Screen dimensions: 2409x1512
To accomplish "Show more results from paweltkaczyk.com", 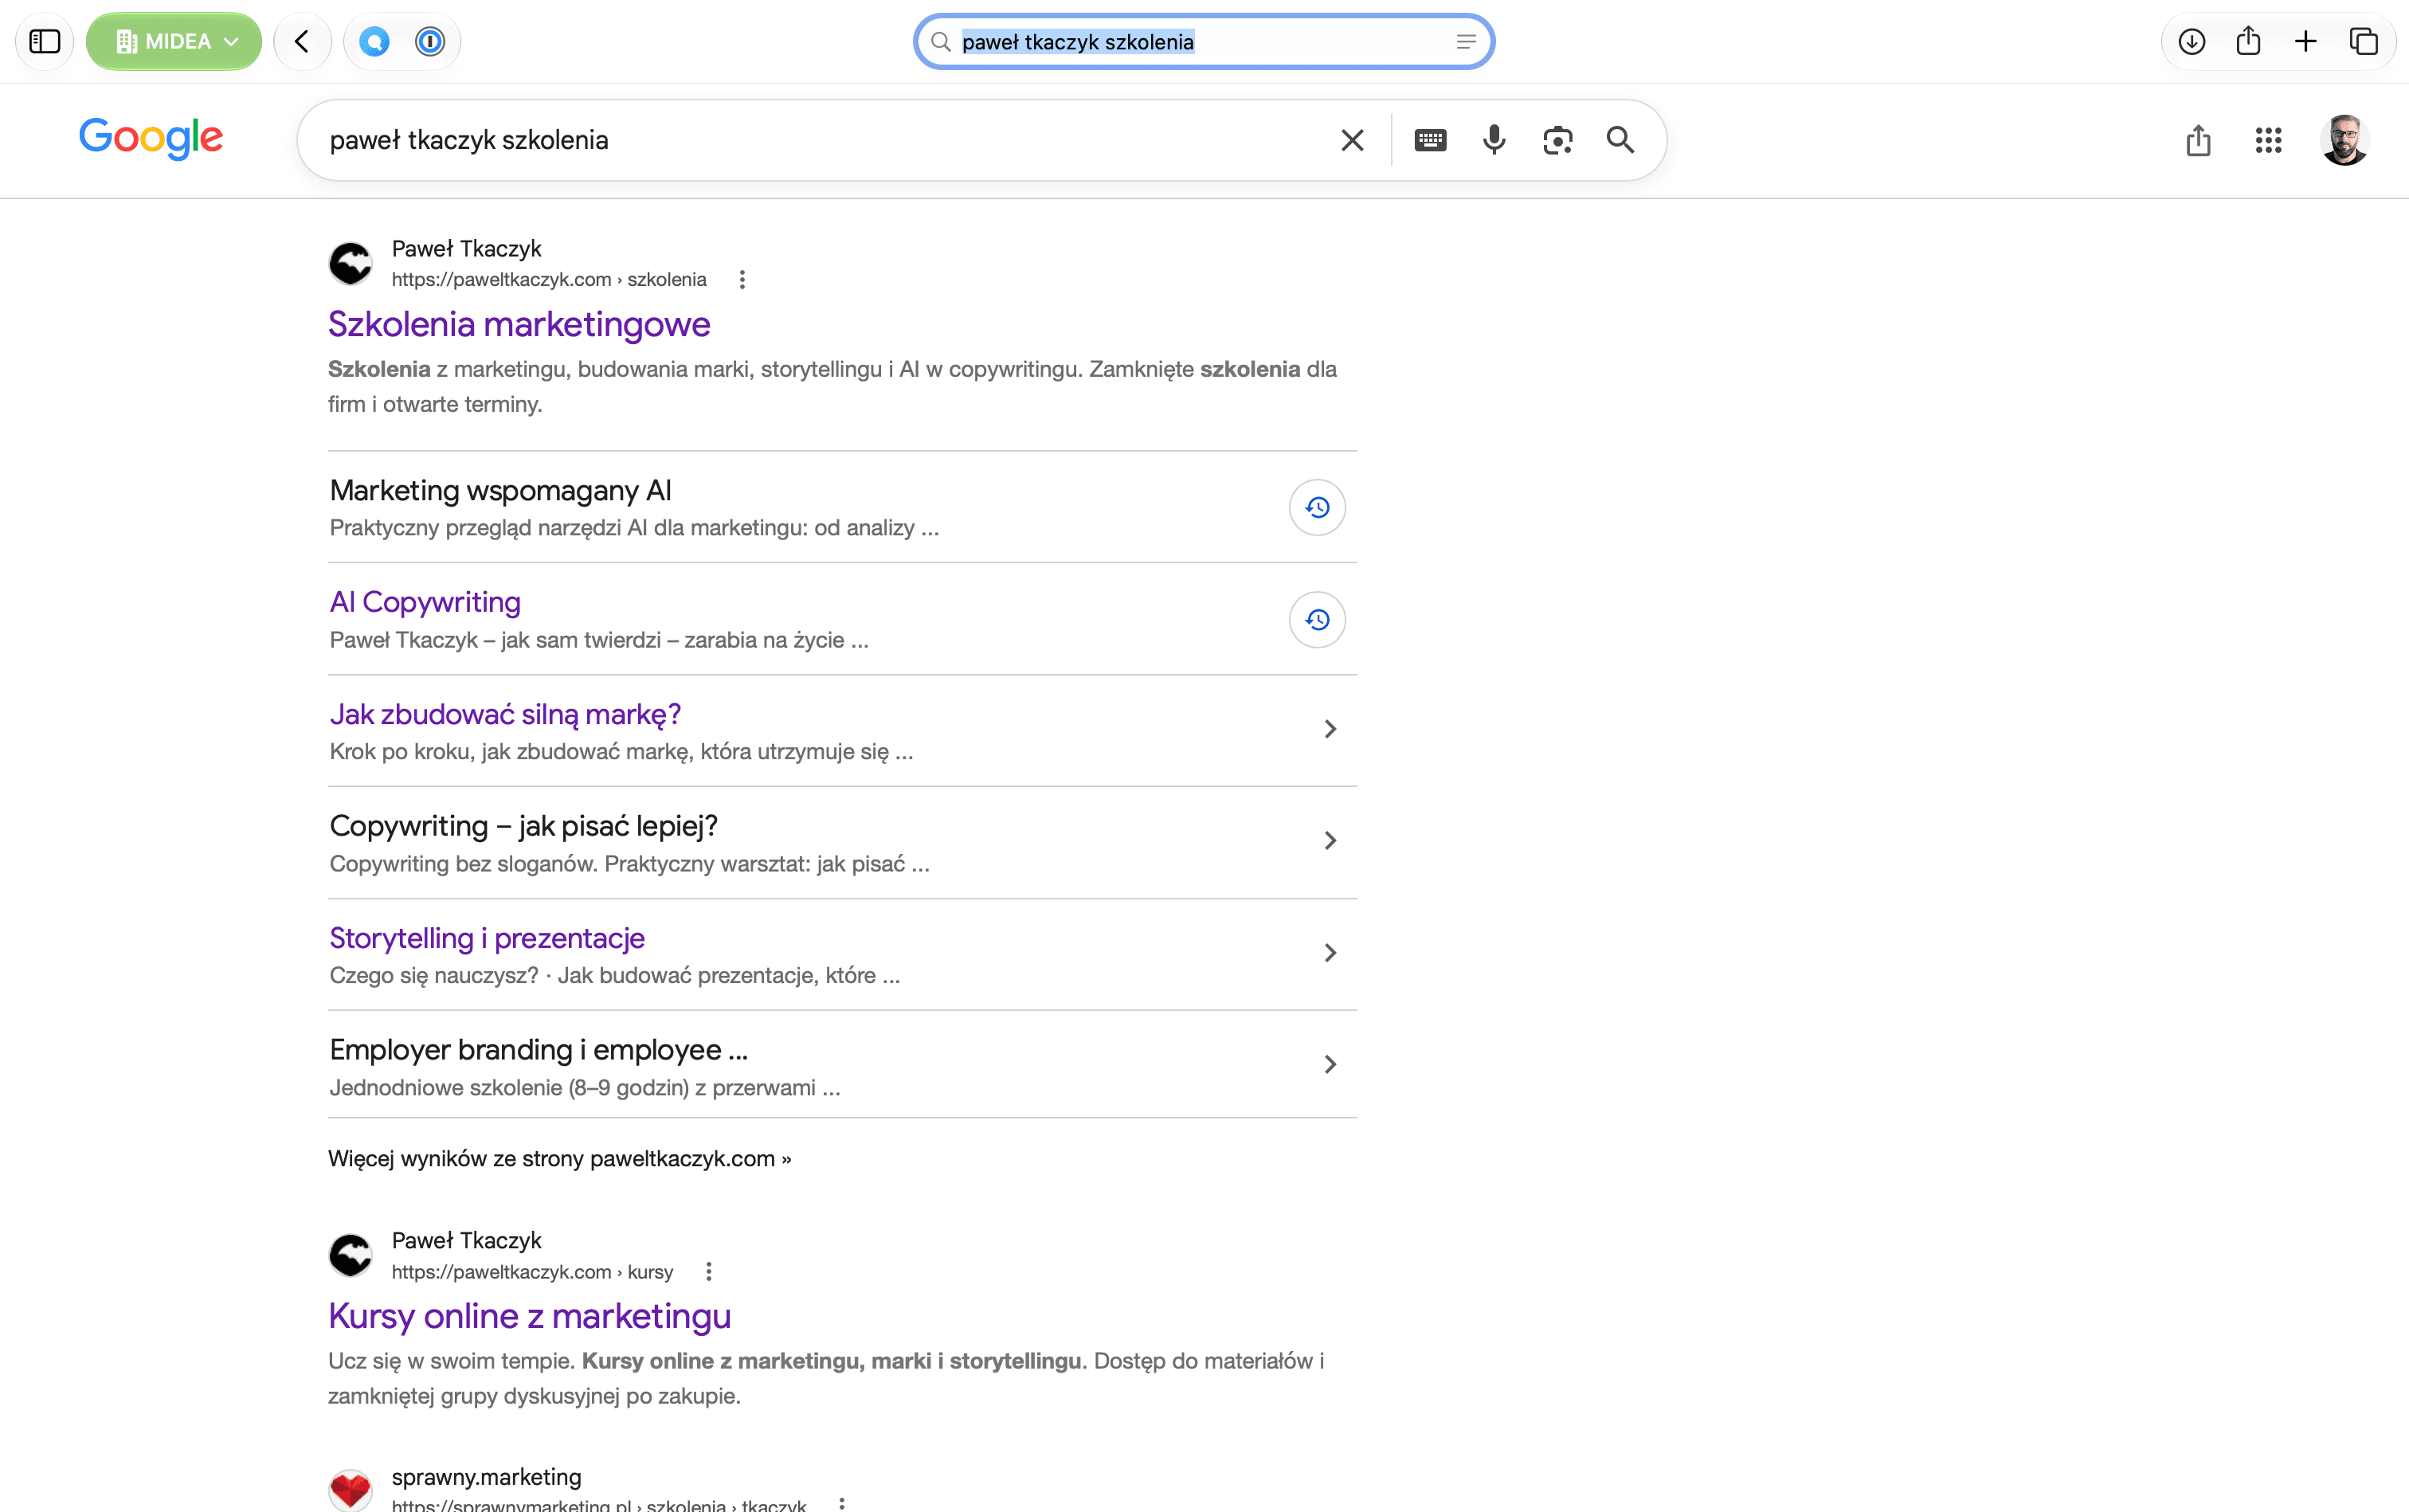I will point(559,1159).
